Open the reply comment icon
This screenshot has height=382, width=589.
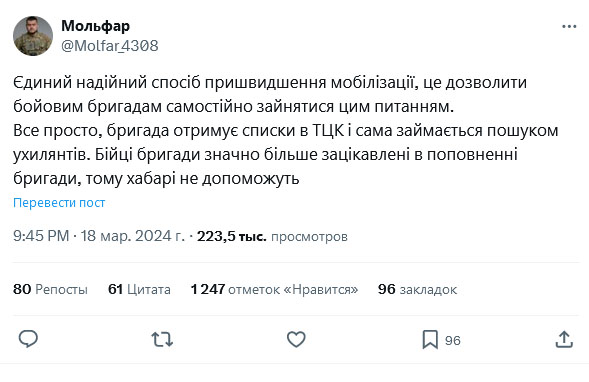(x=28, y=339)
